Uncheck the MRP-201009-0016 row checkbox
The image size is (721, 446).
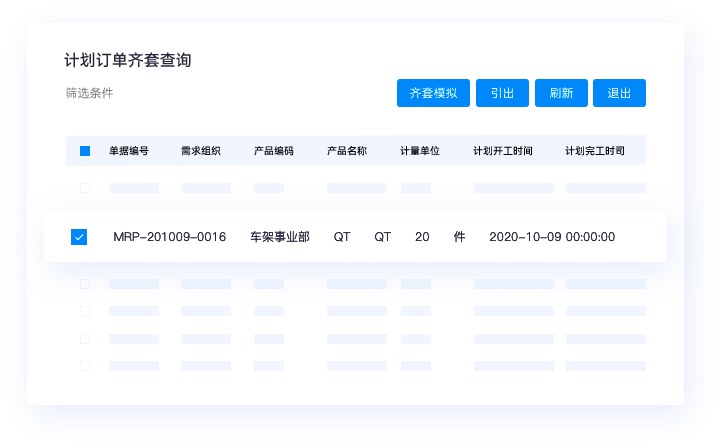click(x=79, y=237)
